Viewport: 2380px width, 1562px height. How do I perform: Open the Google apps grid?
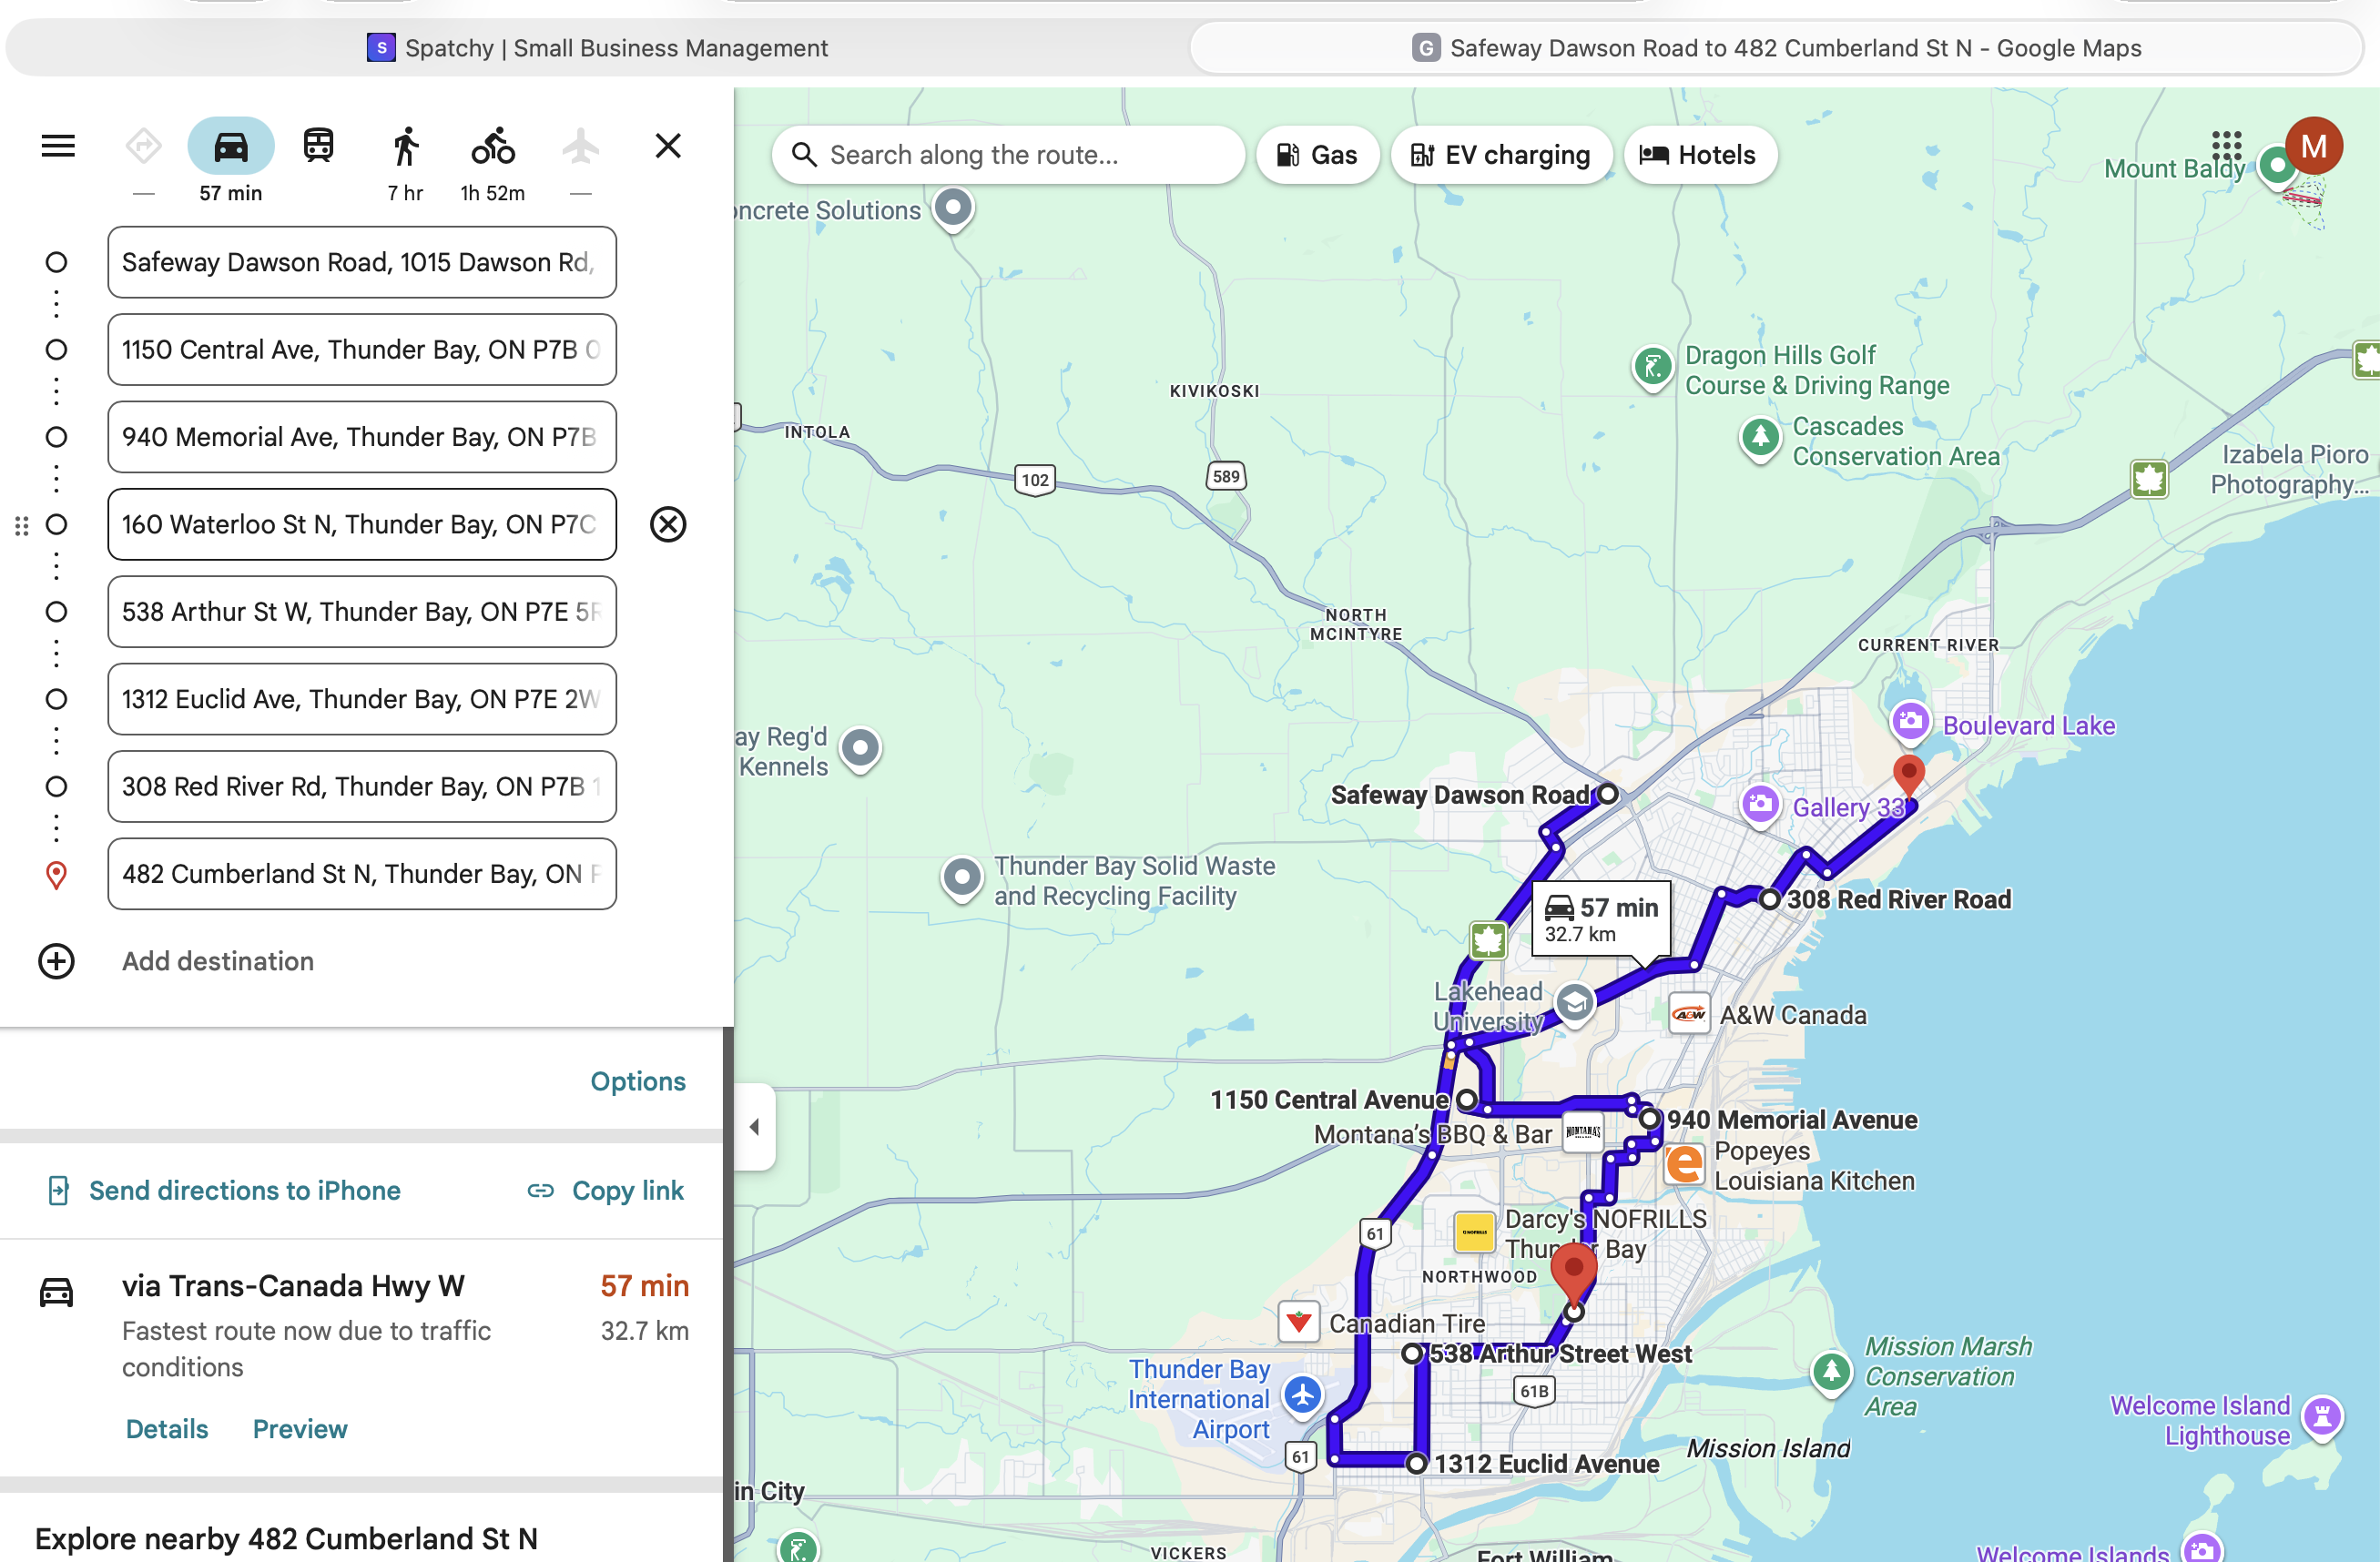point(2226,146)
